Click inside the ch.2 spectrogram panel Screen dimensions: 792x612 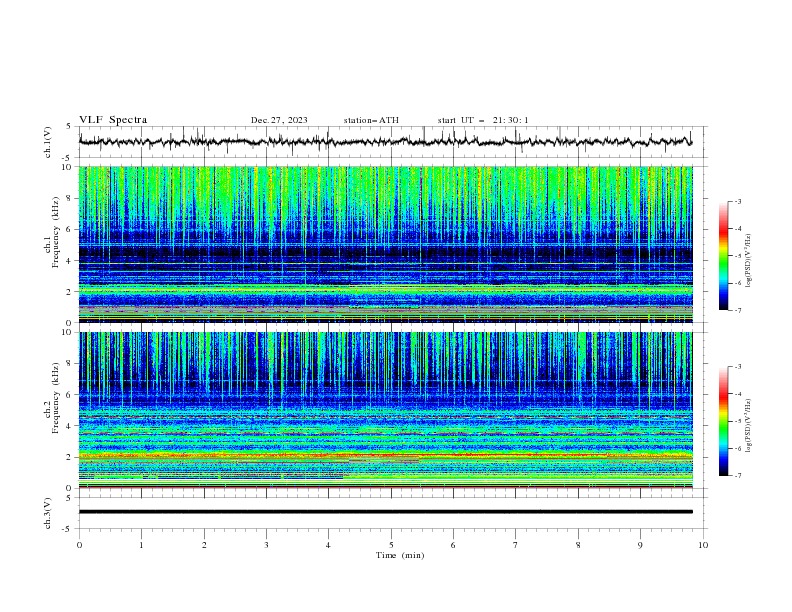(x=385, y=410)
